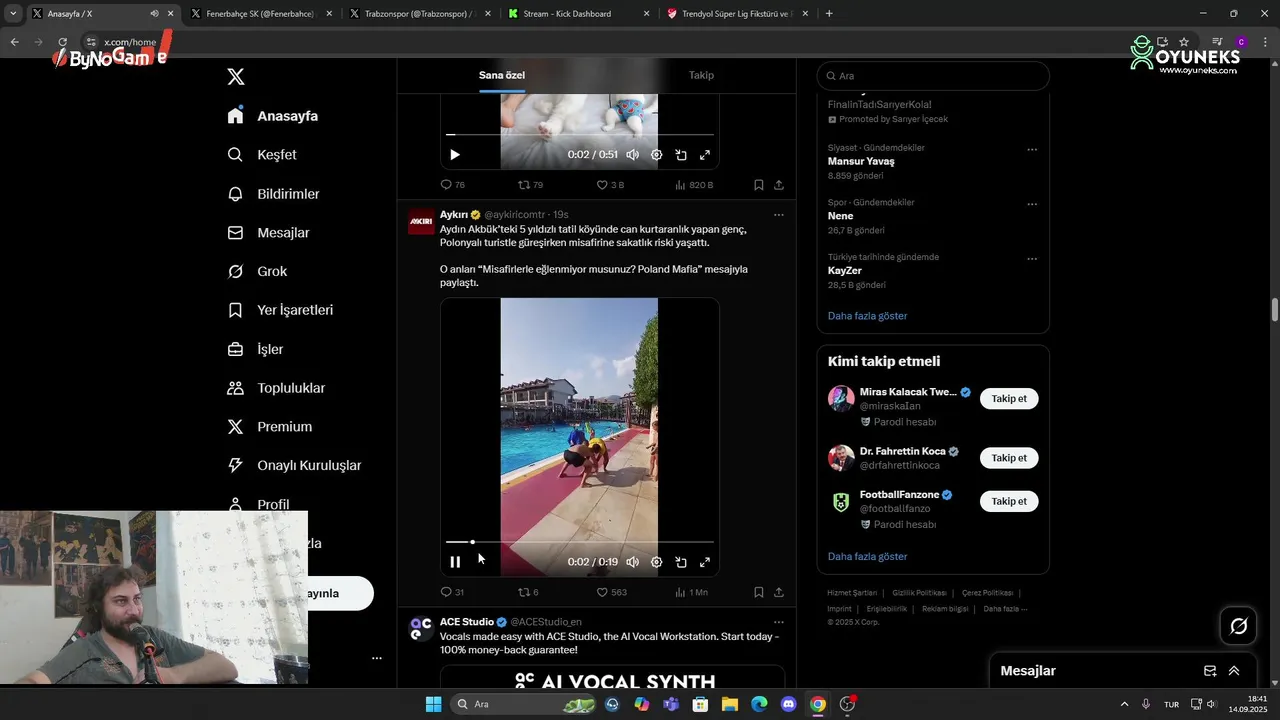
Task: Show more under Kimi takip etmeli
Action: point(867,556)
